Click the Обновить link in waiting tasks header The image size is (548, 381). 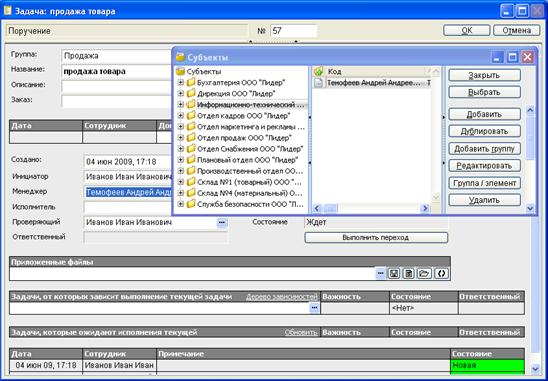[x=301, y=332]
